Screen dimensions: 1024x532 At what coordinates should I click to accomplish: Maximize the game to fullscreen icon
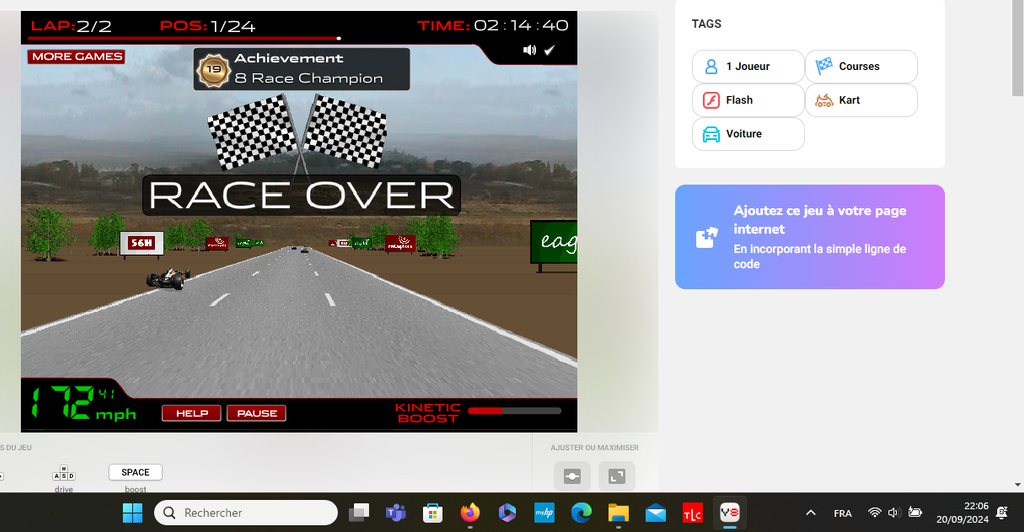click(x=617, y=476)
